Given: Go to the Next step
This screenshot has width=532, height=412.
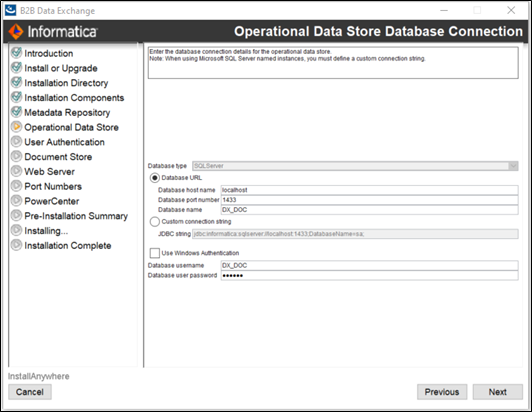Looking at the screenshot, I should tap(498, 392).
